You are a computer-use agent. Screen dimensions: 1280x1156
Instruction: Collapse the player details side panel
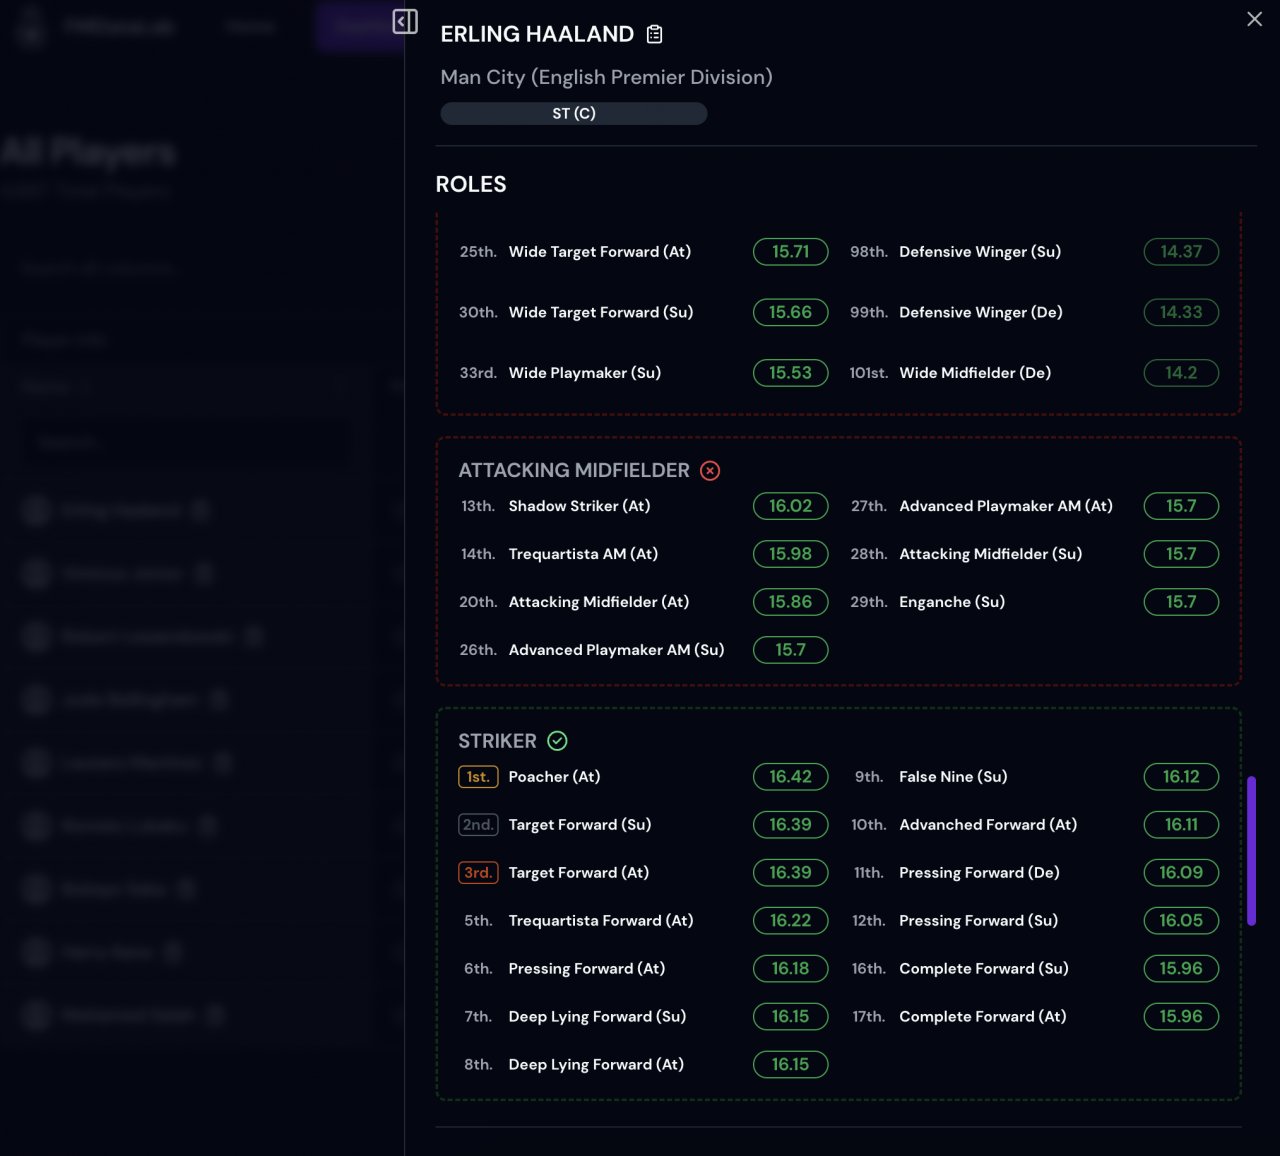tap(405, 21)
